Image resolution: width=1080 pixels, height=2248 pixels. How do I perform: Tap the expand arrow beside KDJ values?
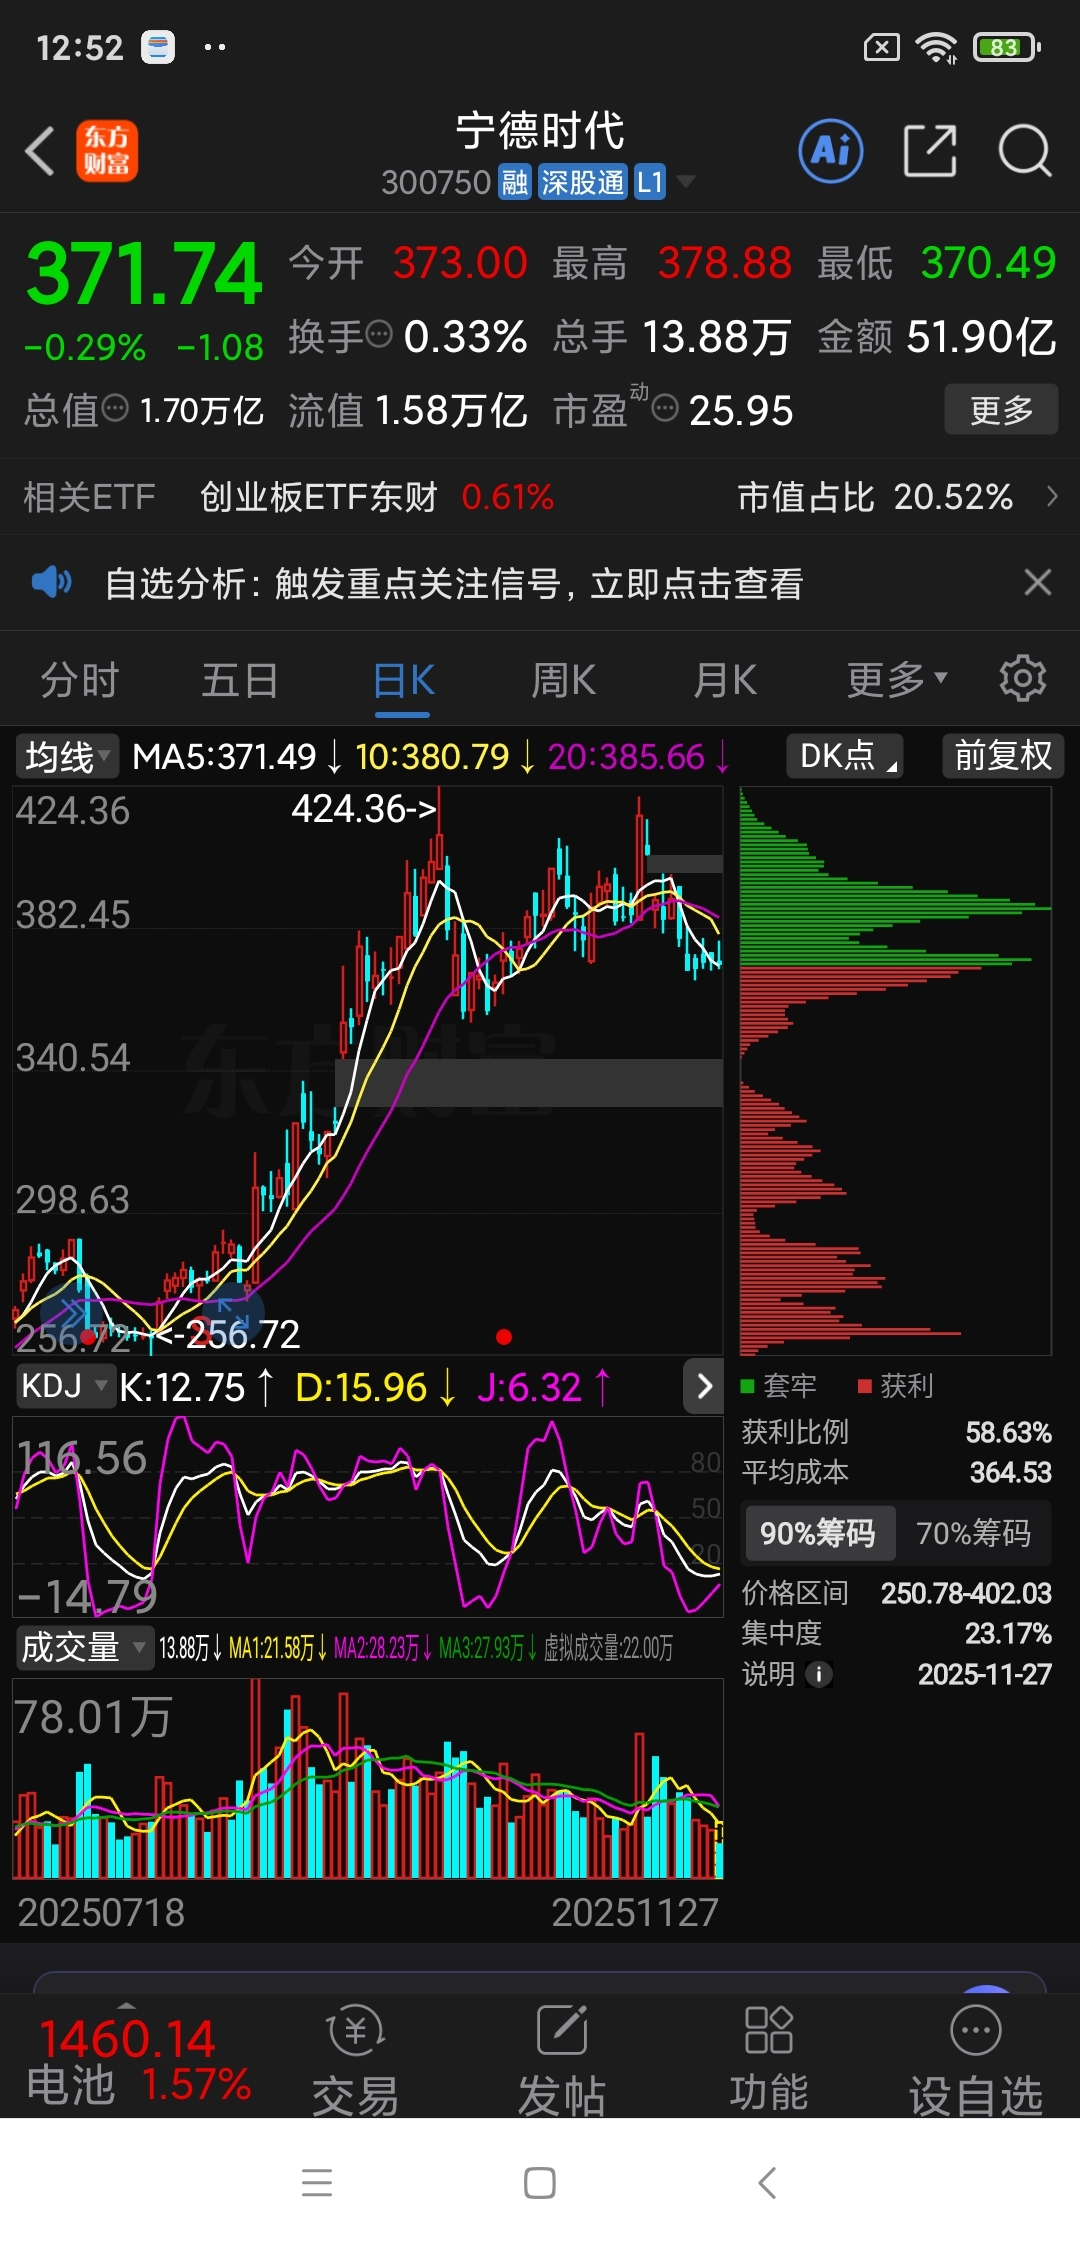pyautogui.click(x=704, y=1386)
